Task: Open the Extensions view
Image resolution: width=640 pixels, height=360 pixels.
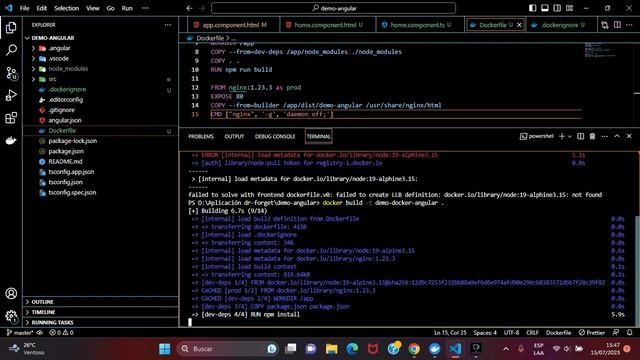Action: (11, 118)
